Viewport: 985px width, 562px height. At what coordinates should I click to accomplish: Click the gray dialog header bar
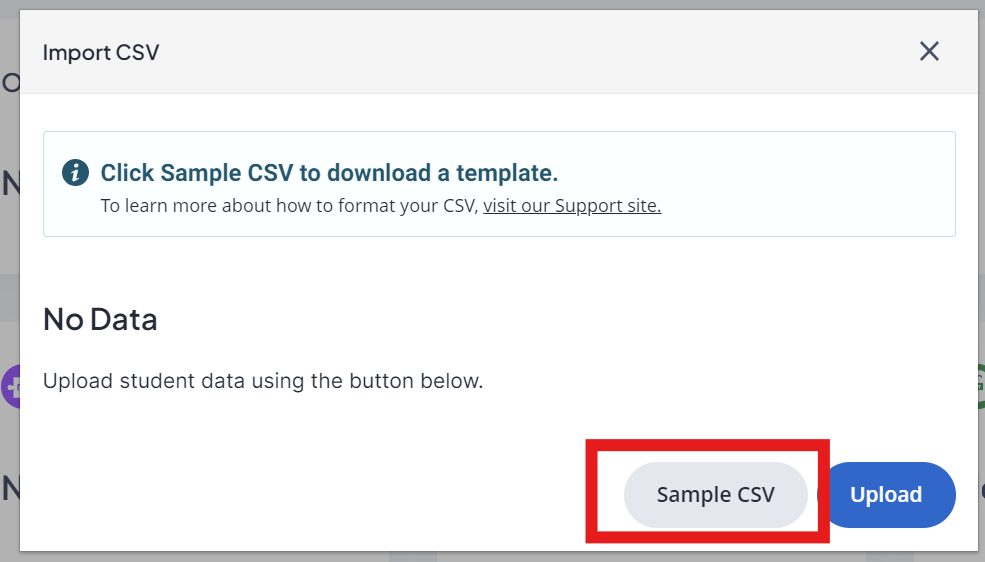(499, 51)
